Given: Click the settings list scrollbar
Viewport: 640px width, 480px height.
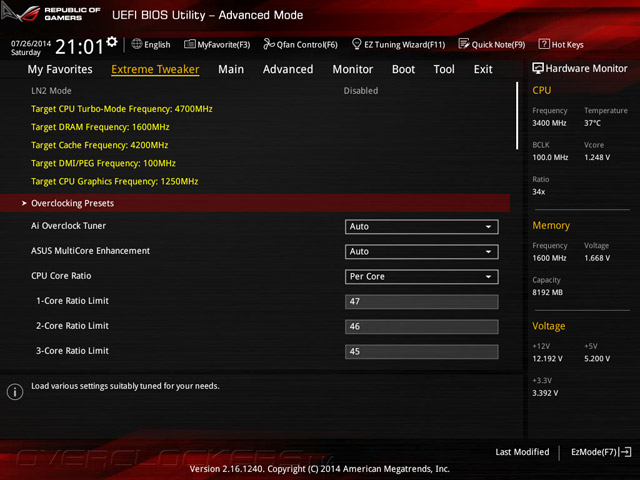Looking at the screenshot, I should pyautogui.click(x=517, y=116).
